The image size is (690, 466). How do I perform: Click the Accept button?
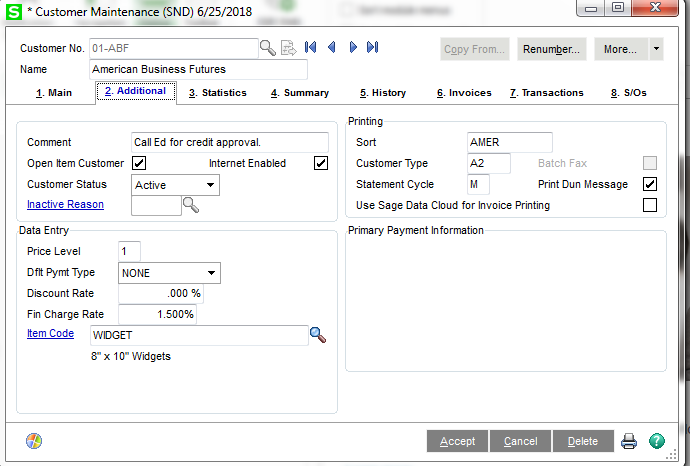[457, 441]
